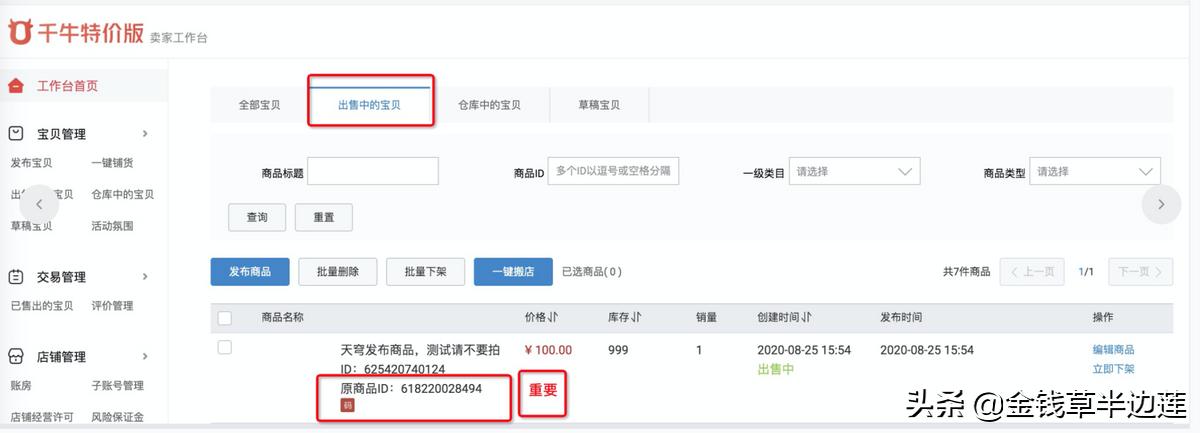Viewport: 1200px width, 433px height.
Task: Open 店铺经营许可 in sidebar
Action: click(x=42, y=417)
